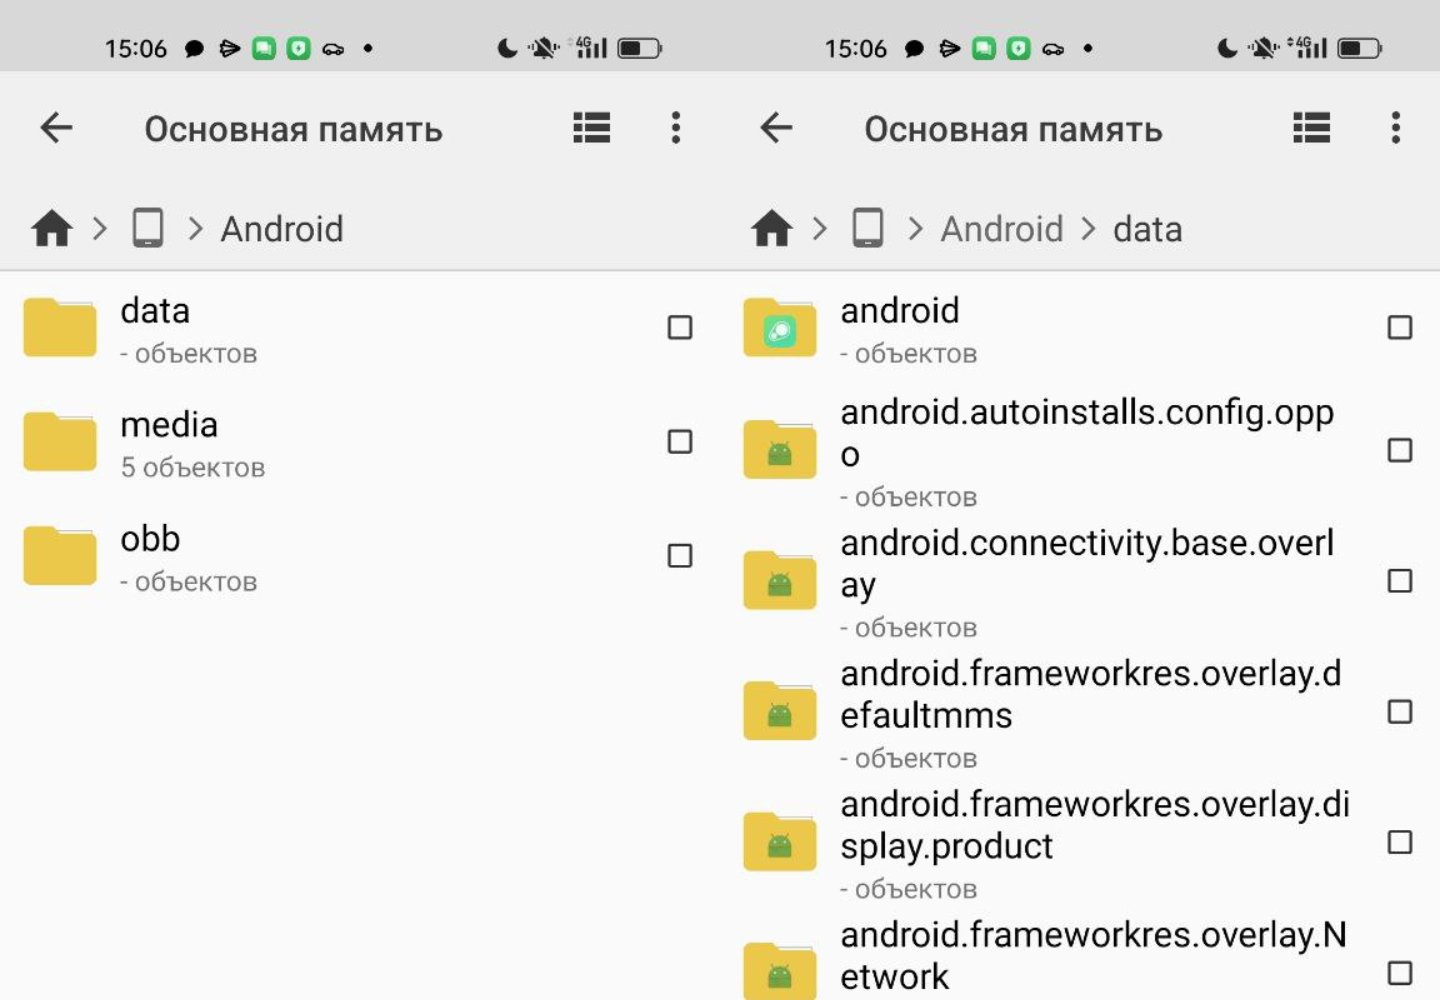The height and width of the screenshot is (1000, 1440).
Task: Switch list view in left pane
Action: coord(592,128)
